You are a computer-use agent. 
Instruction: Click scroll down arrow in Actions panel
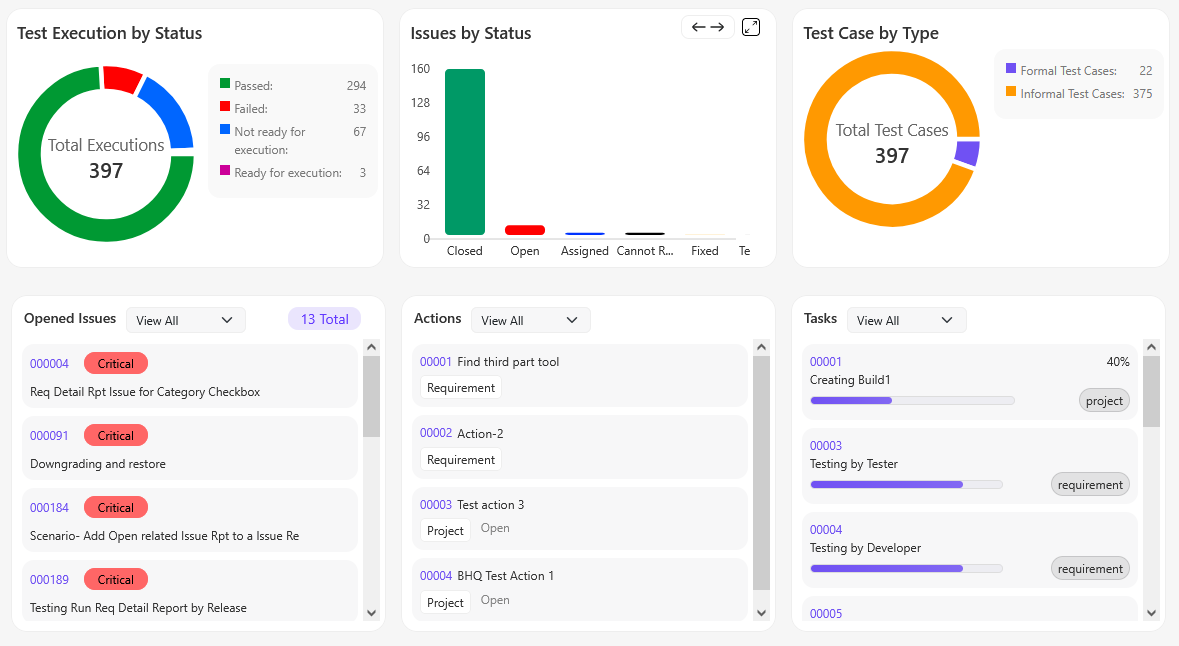click(x=761, y=612)
